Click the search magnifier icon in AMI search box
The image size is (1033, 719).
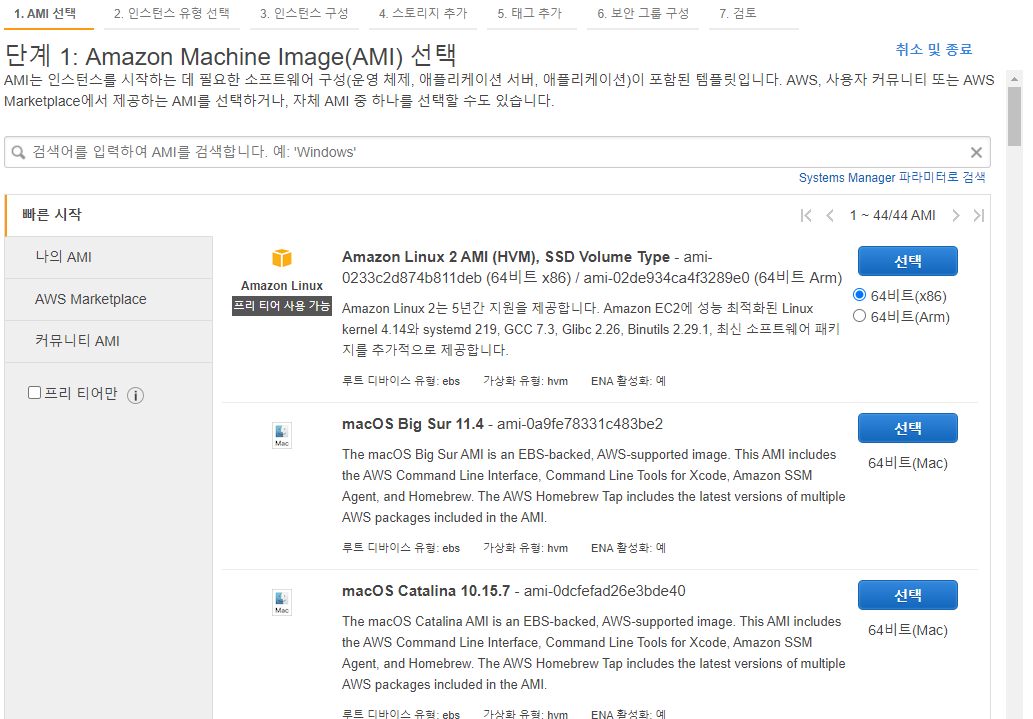[18, 152]
